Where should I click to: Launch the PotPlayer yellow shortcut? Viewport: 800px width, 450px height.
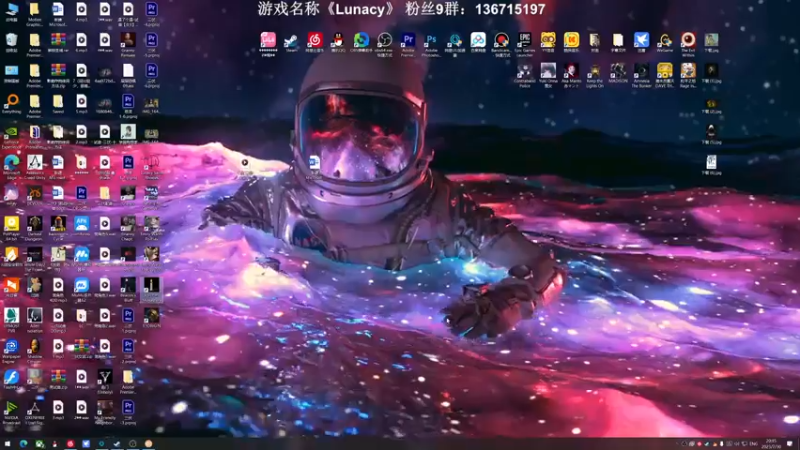[11, 228]
